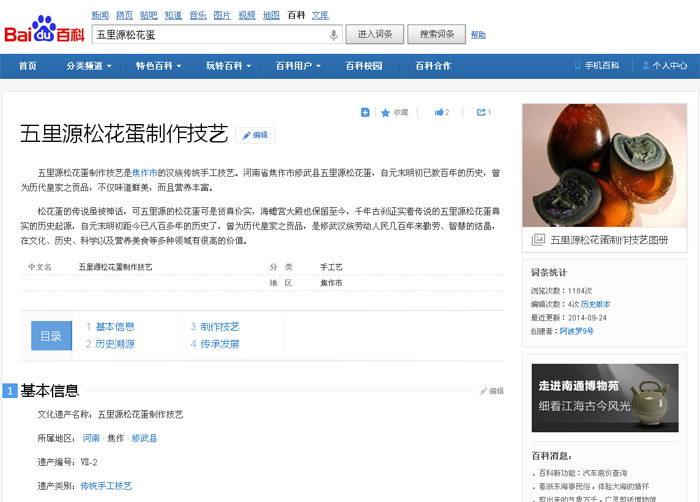The width and height of the screenshot is (700, 502).
Task: Switch to the 新闻 top tab
Action: (x=100, y=16)
